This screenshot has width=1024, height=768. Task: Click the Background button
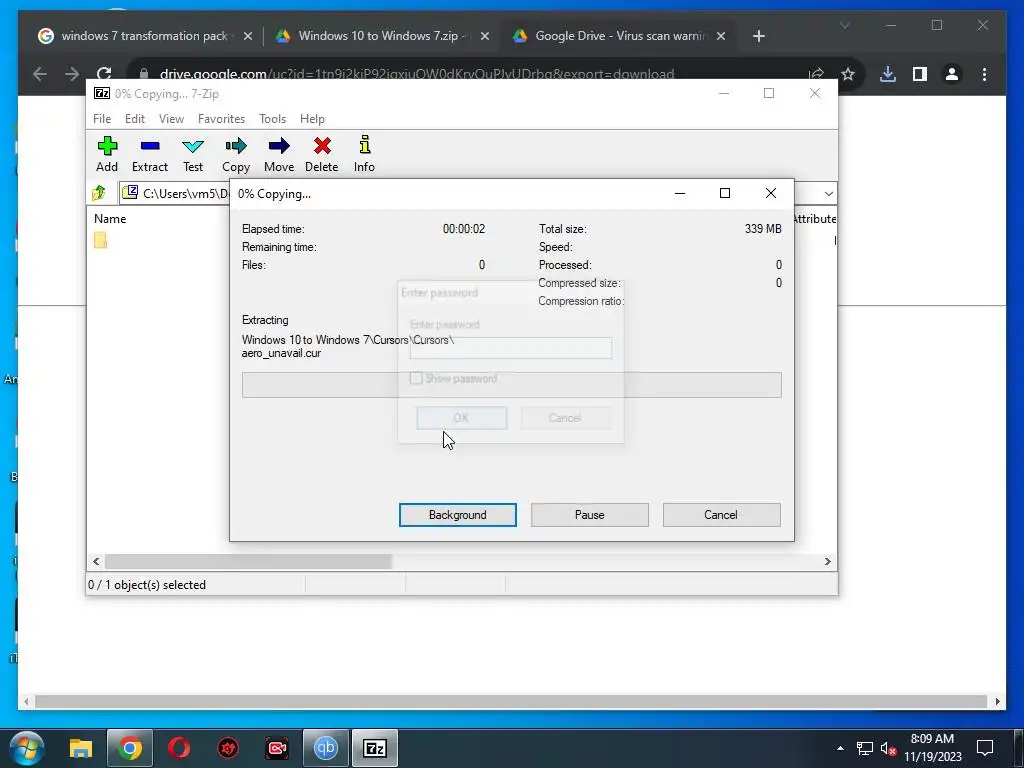458,515
